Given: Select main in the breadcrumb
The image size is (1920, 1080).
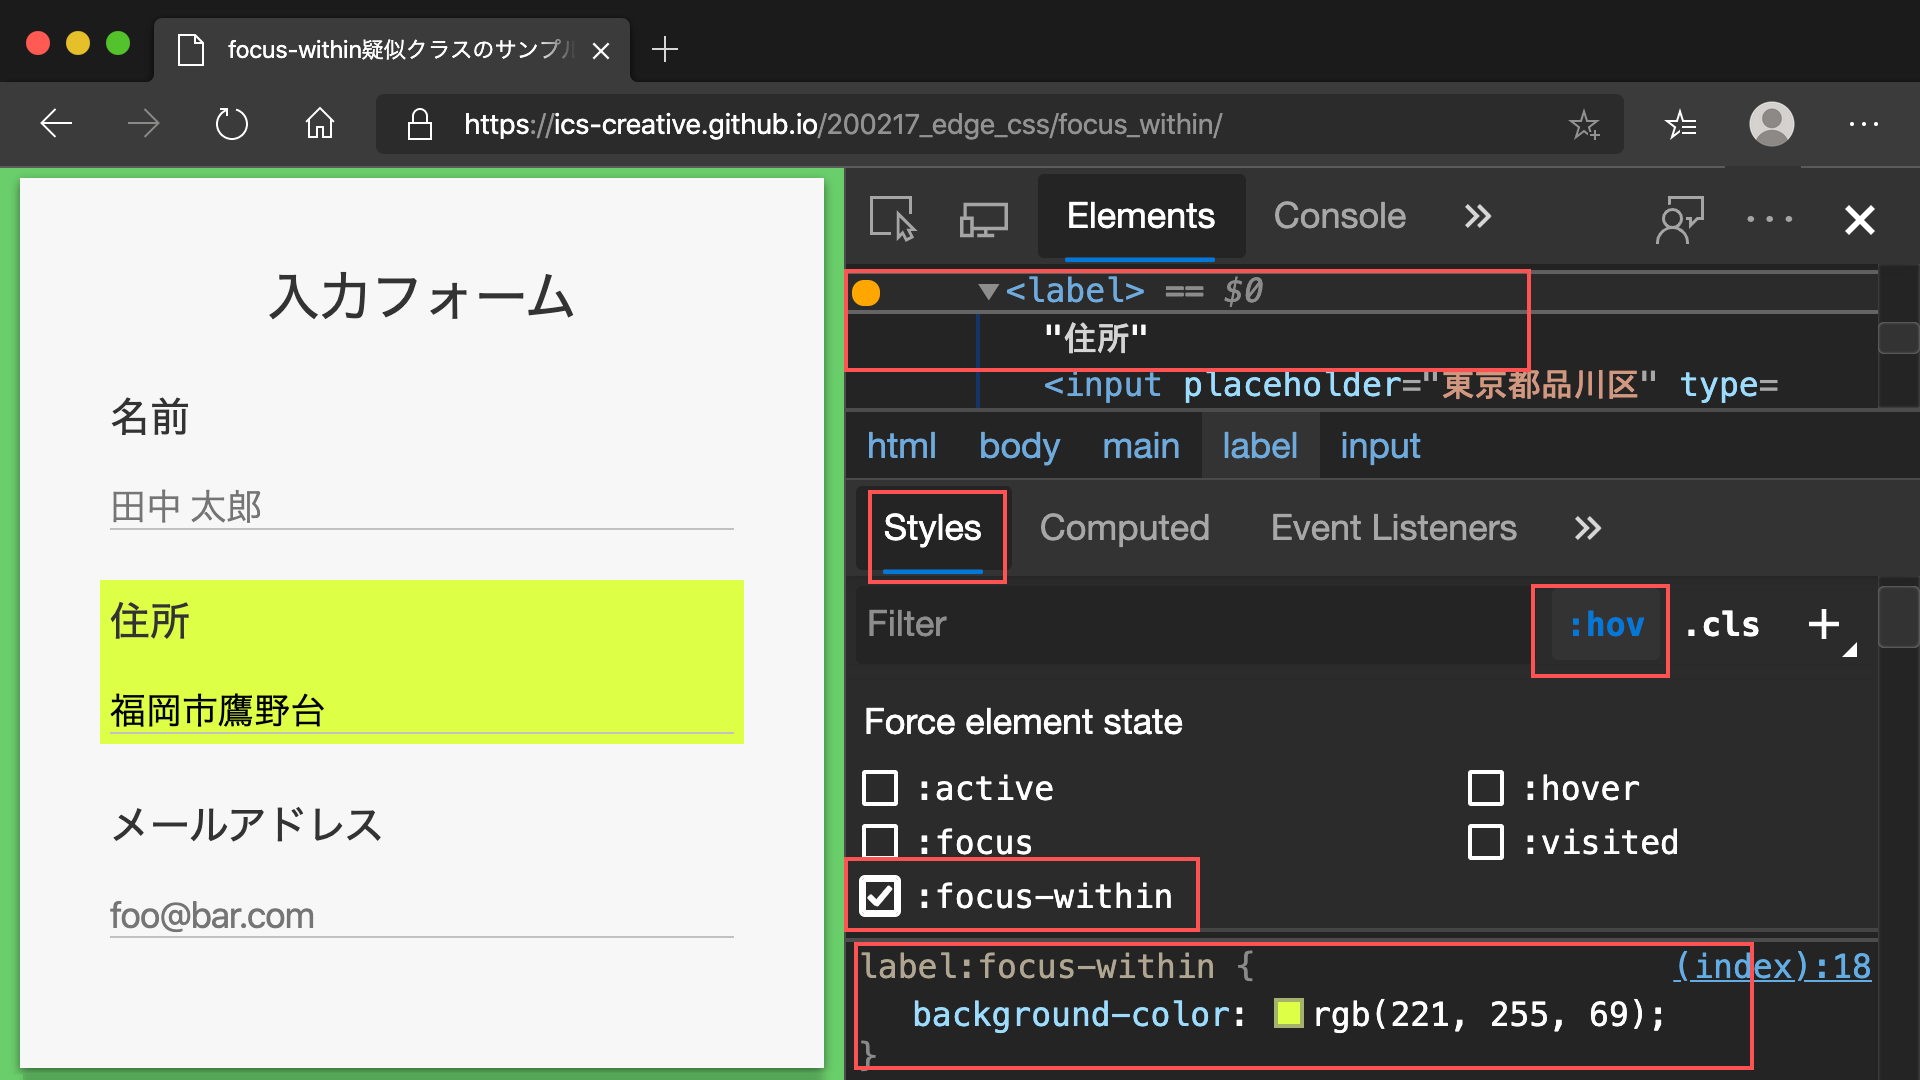Looking at the screenshot, I should (1141, 446).
